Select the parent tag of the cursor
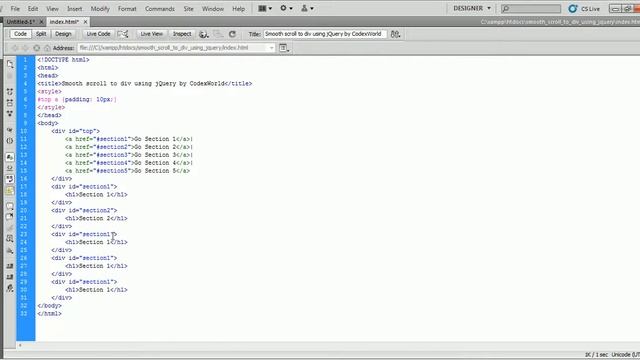The height and width of the screenshot is (360, 640). pos(10,130)
